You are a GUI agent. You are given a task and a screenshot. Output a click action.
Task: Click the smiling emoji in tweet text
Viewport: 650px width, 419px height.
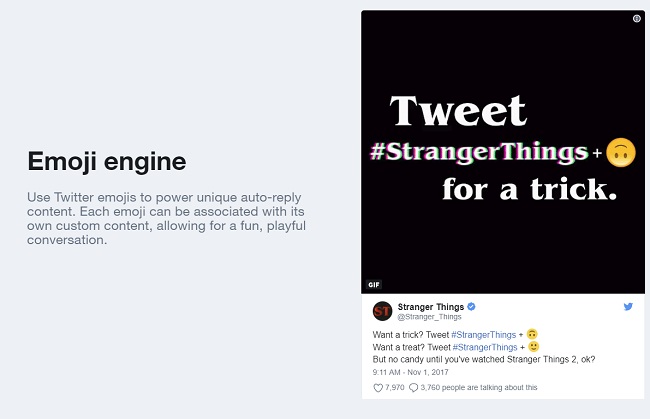click(532, 346)
